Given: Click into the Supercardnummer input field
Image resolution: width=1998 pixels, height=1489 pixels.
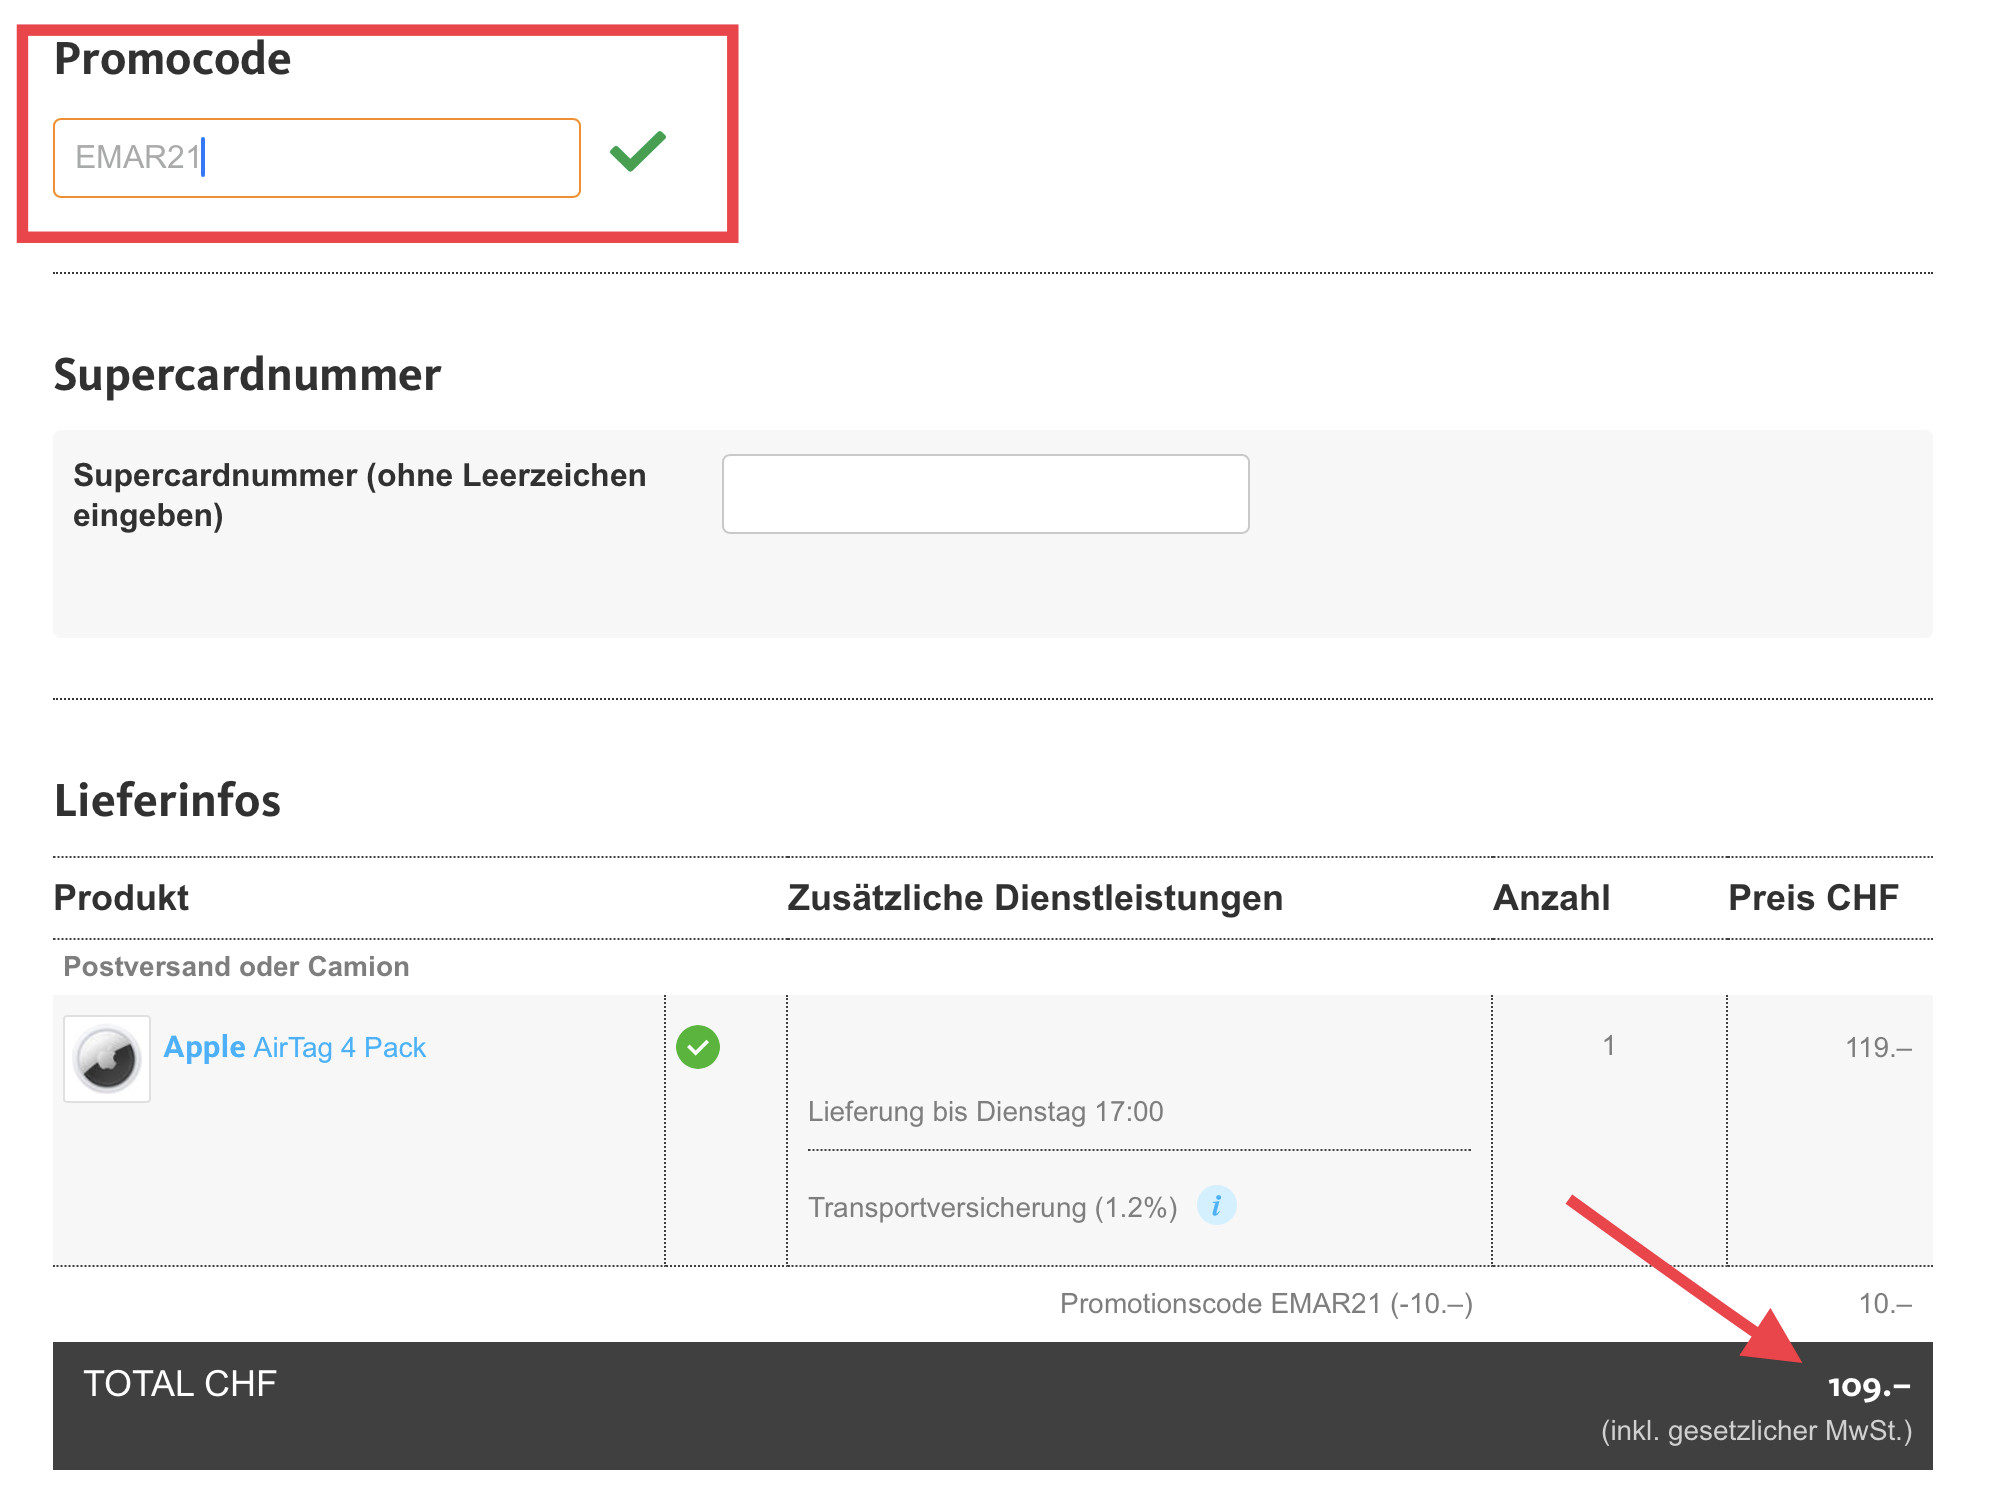Looking at the screenshot, I should [985, 494].
